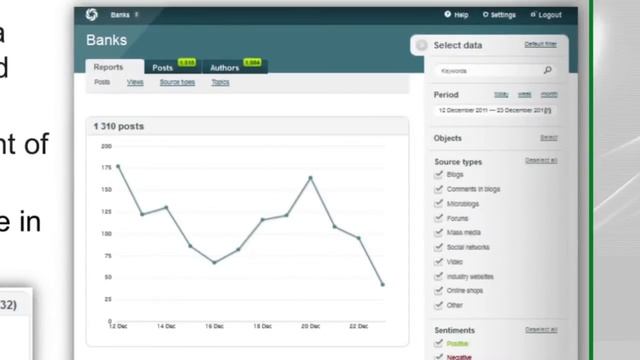The image size is (640, 360).
Task: Open the date range picker field
Action: tap(495, 110)
